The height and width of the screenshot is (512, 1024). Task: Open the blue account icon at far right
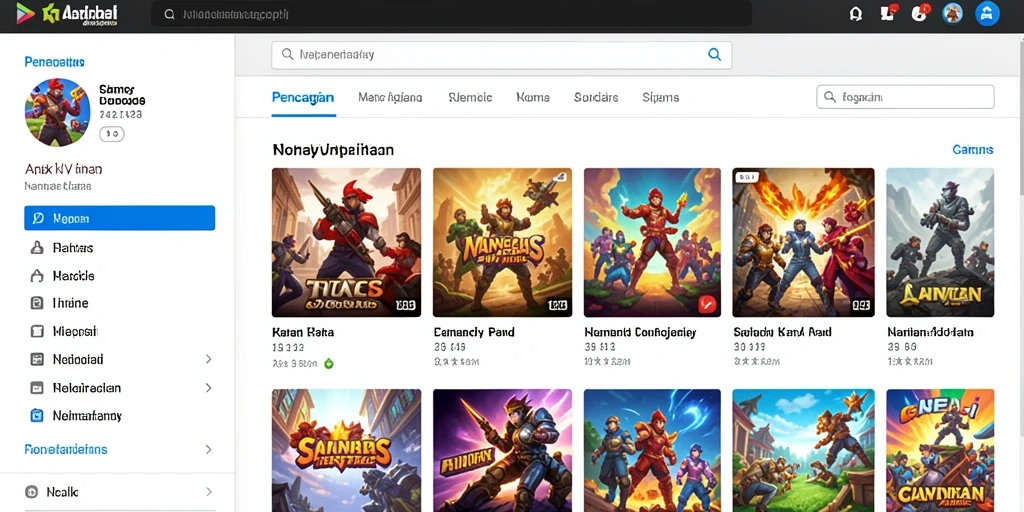pos(987,14)
